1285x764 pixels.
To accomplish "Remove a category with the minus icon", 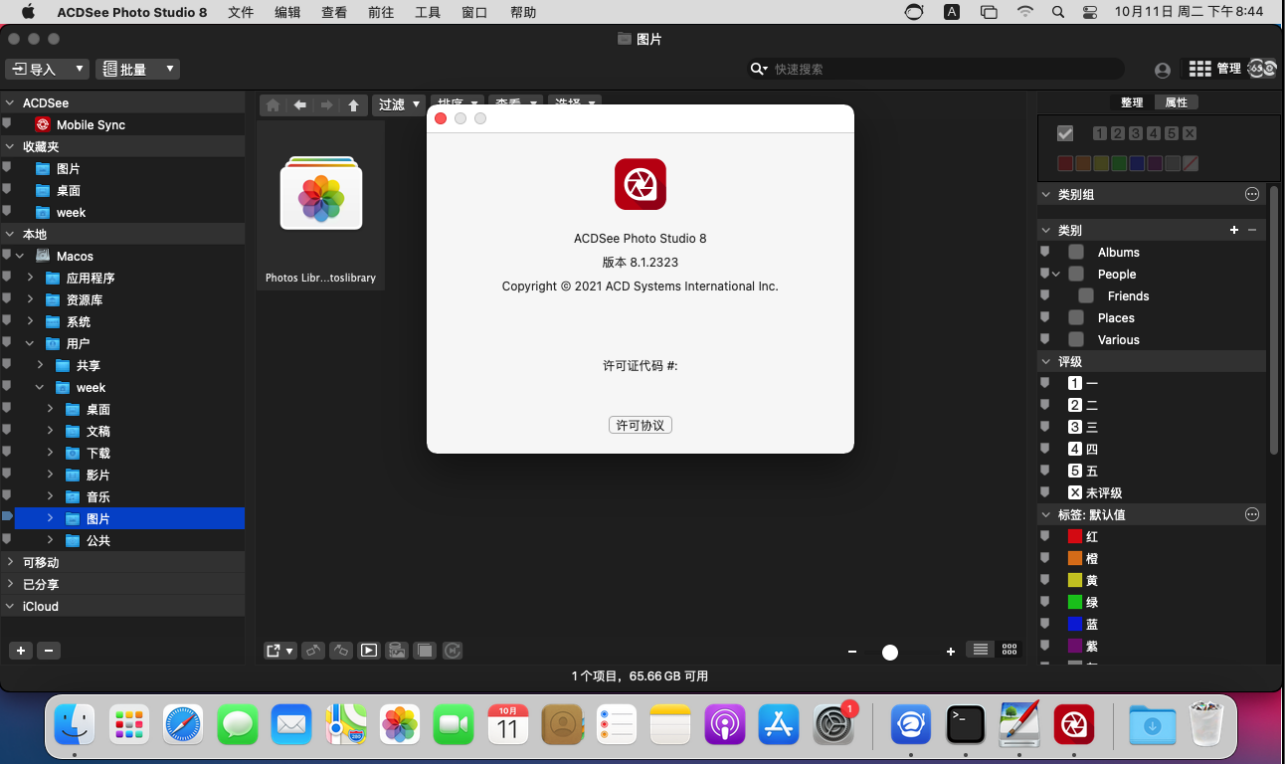I will click(x=1252, y=230).
